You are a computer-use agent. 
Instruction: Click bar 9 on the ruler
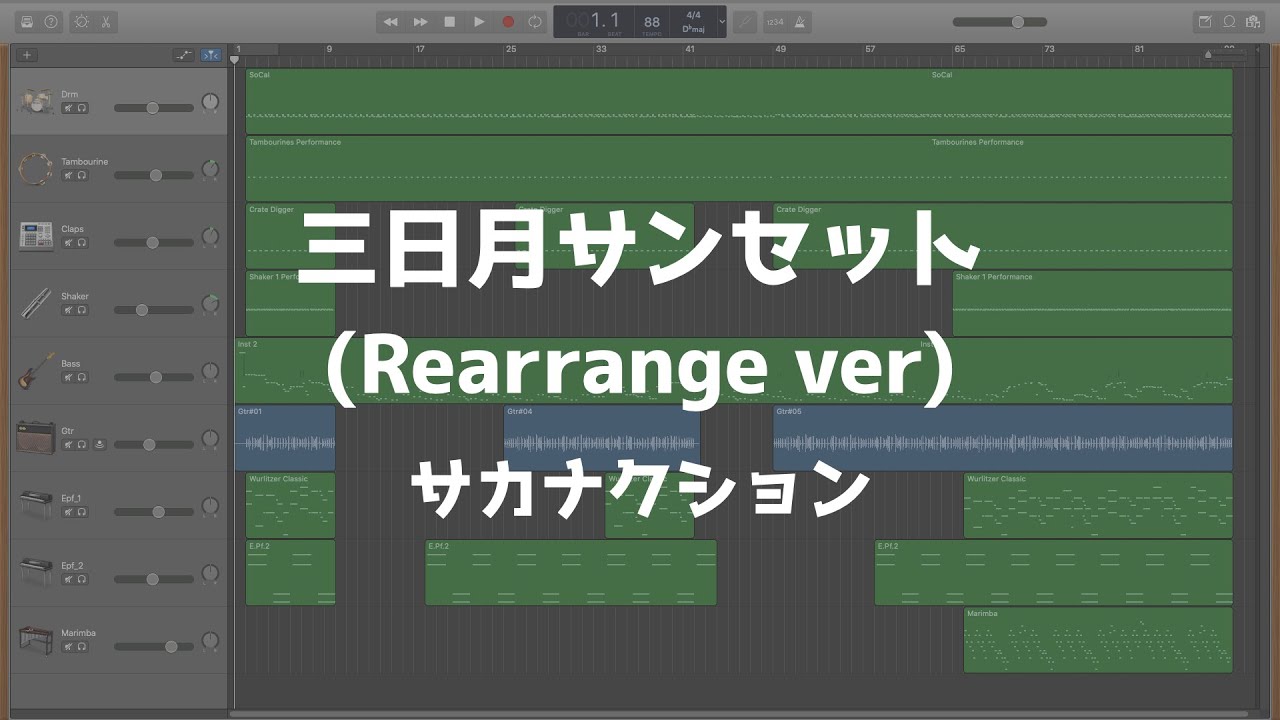click(x=329, y=49)
